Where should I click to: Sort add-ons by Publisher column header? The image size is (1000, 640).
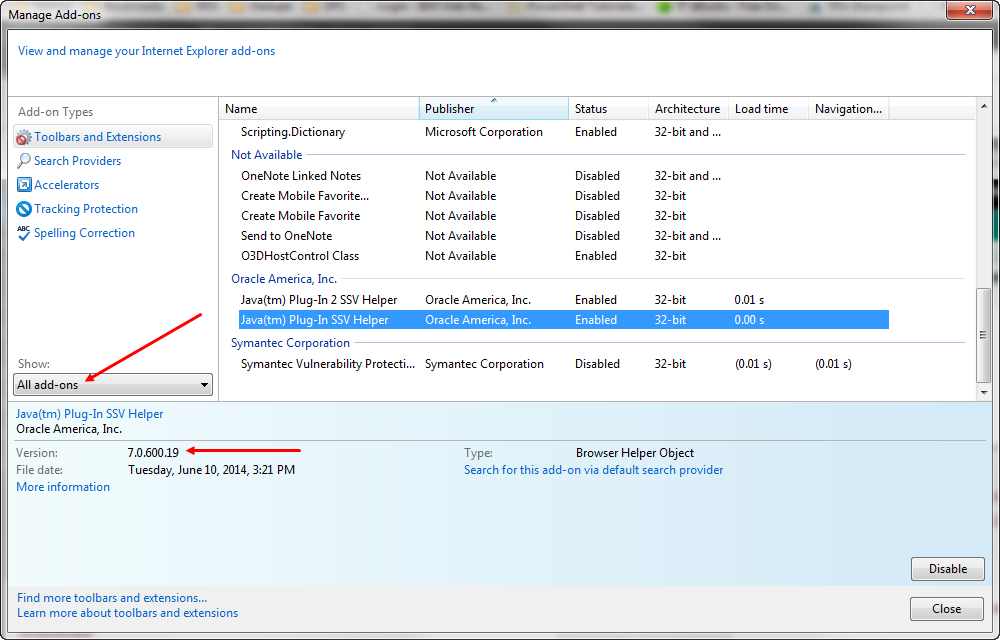tap(494, 109)
